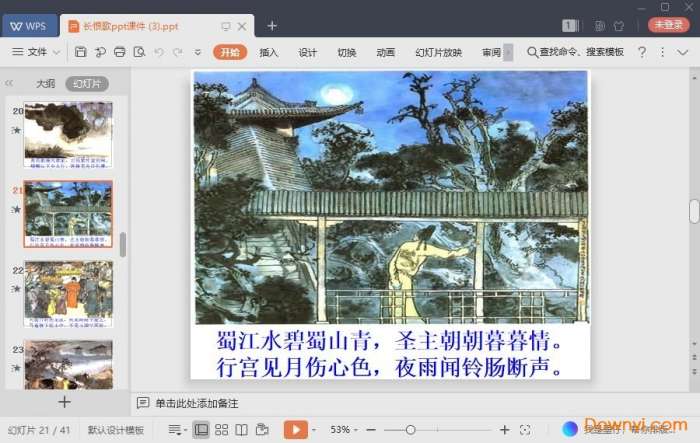
Task: Click the 默认设计模板 status label
Action: (x=116, y=430)
